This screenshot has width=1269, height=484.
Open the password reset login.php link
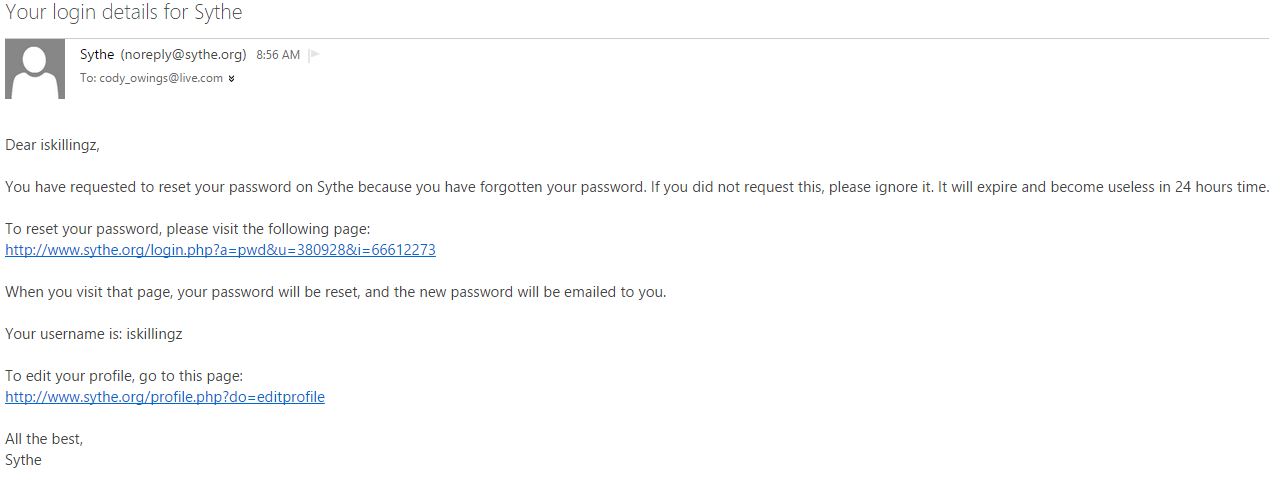[220, 250]
